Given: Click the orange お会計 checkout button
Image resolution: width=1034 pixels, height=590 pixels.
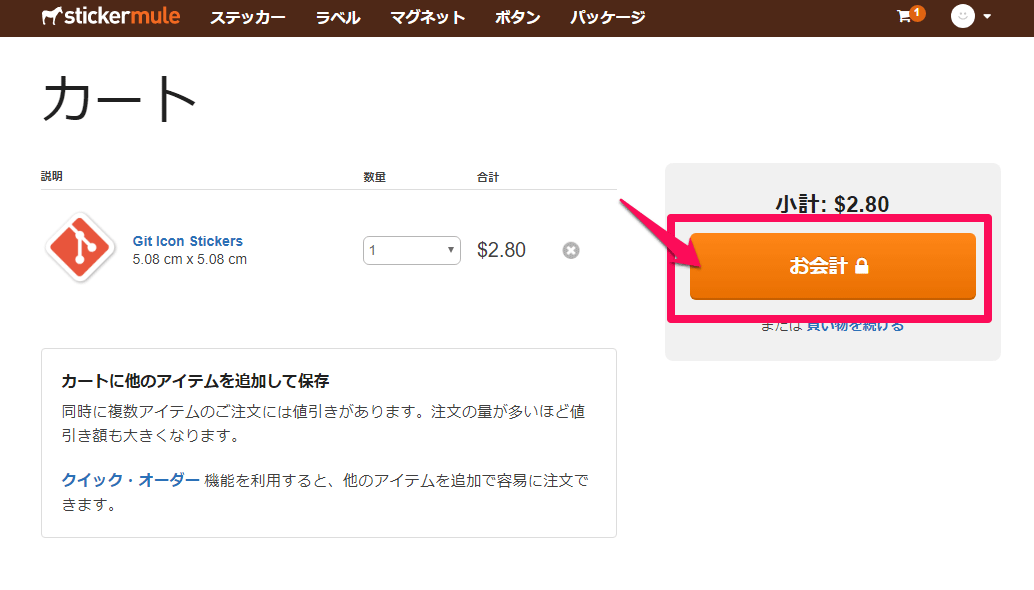Looking at the screenshot, I should (x=832, y=266).
